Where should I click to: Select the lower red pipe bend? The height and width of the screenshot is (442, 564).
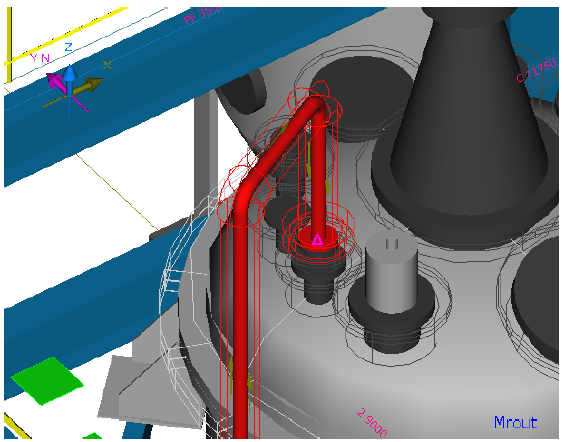[245, 196]
